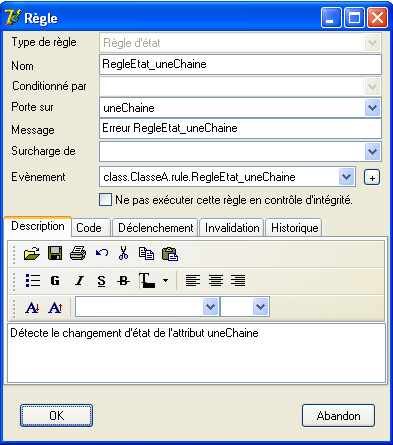Click the Paste clipboard icon
This screenshot has width=393, height=445.
pyautogui.click(x=170, y=254)
